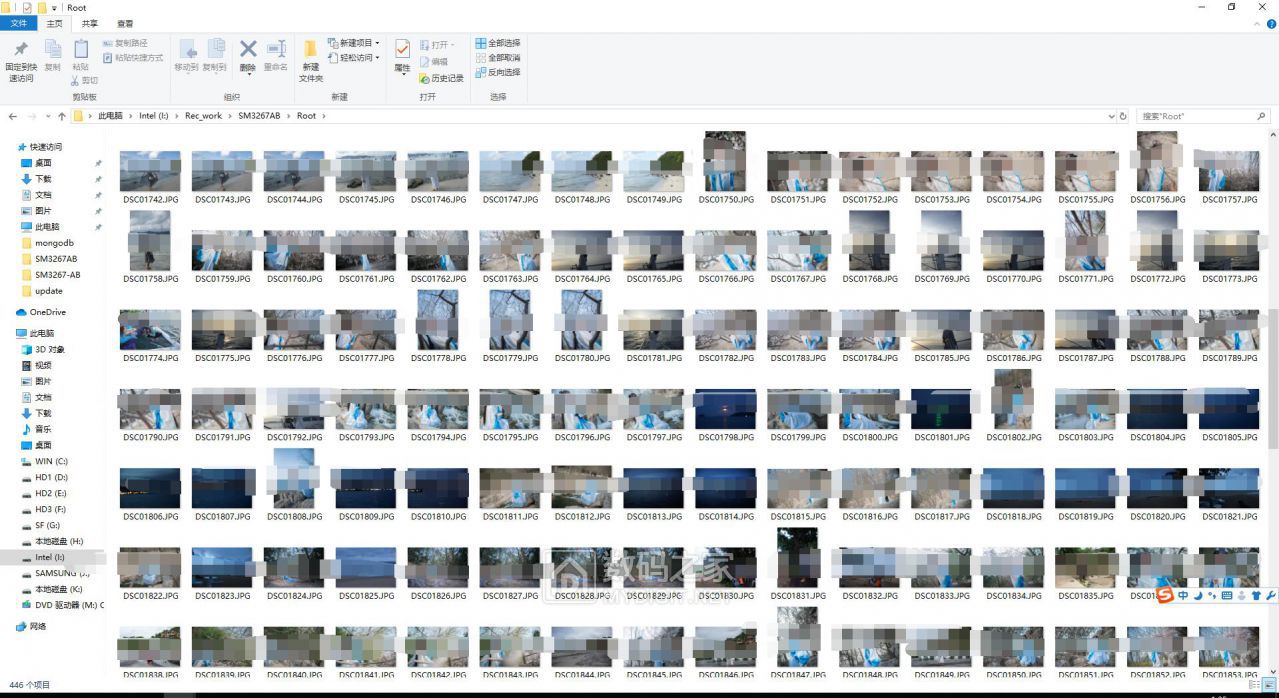Image resolution: width=1279 pixels, height=698 pixels.
Task: Open the 文件 menu tab
Action: [x=18, y=23]
